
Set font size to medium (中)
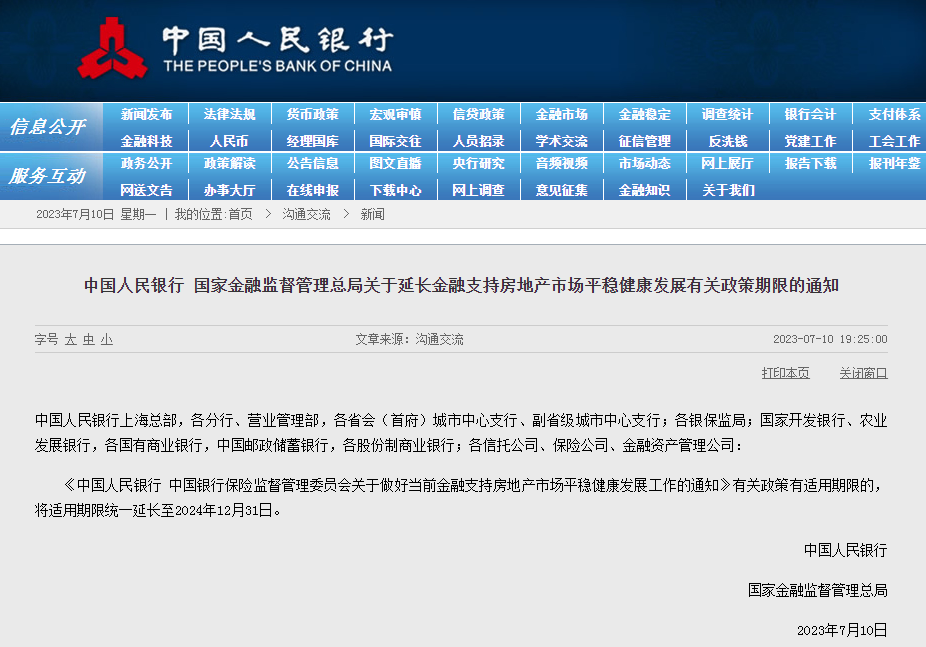click(x=89, y=340)
